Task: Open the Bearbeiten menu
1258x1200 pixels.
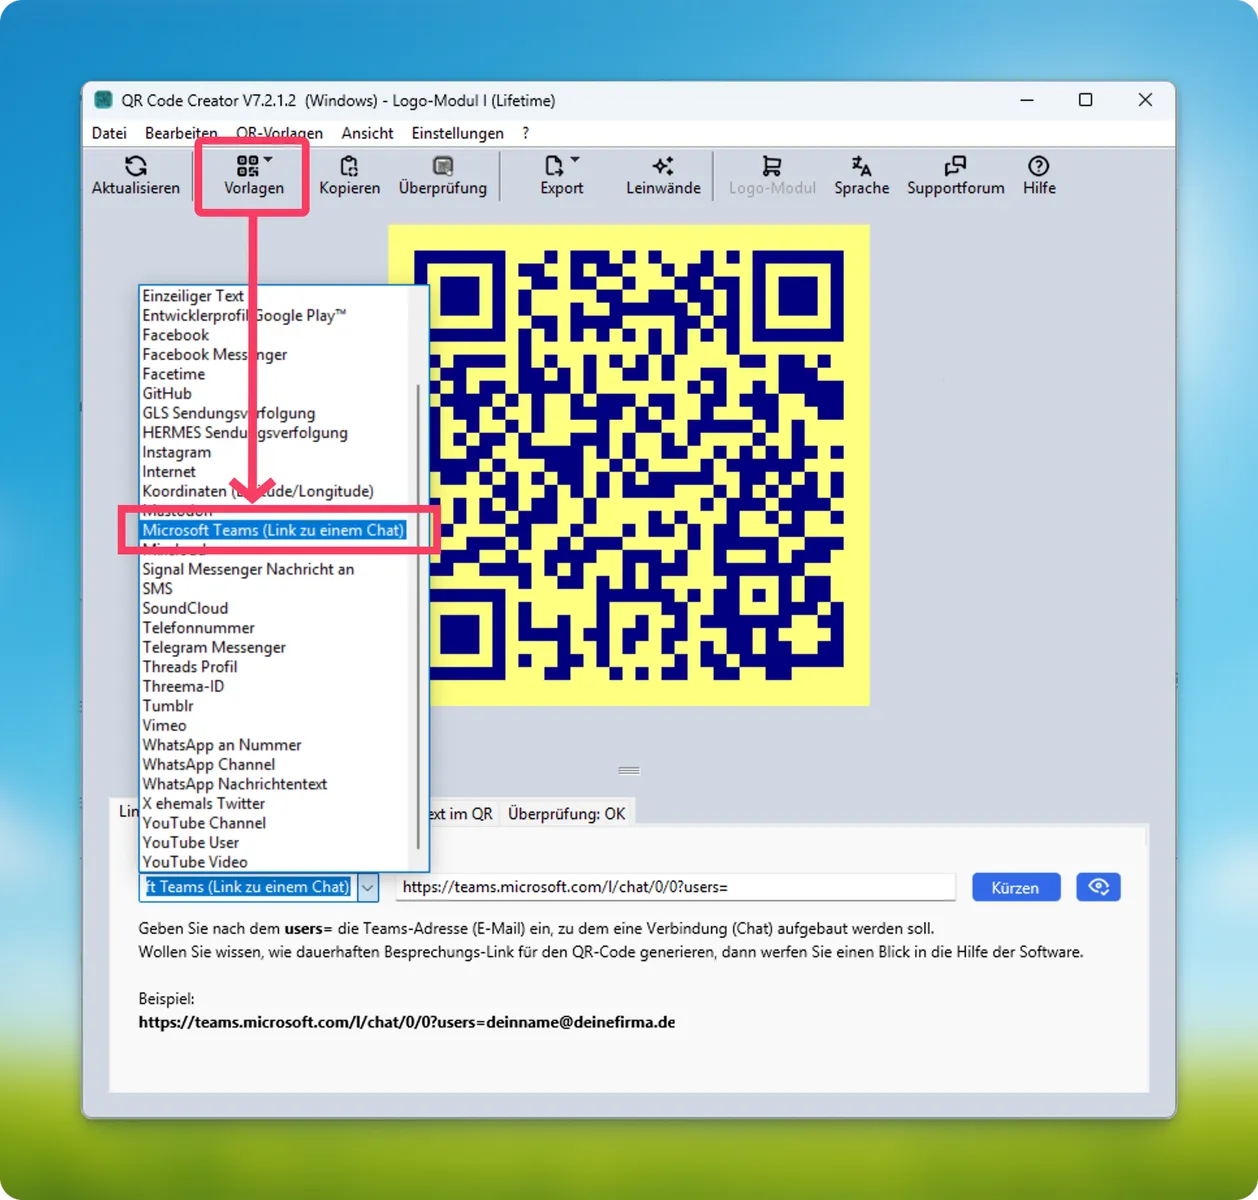Action: [x=181, y=133]
